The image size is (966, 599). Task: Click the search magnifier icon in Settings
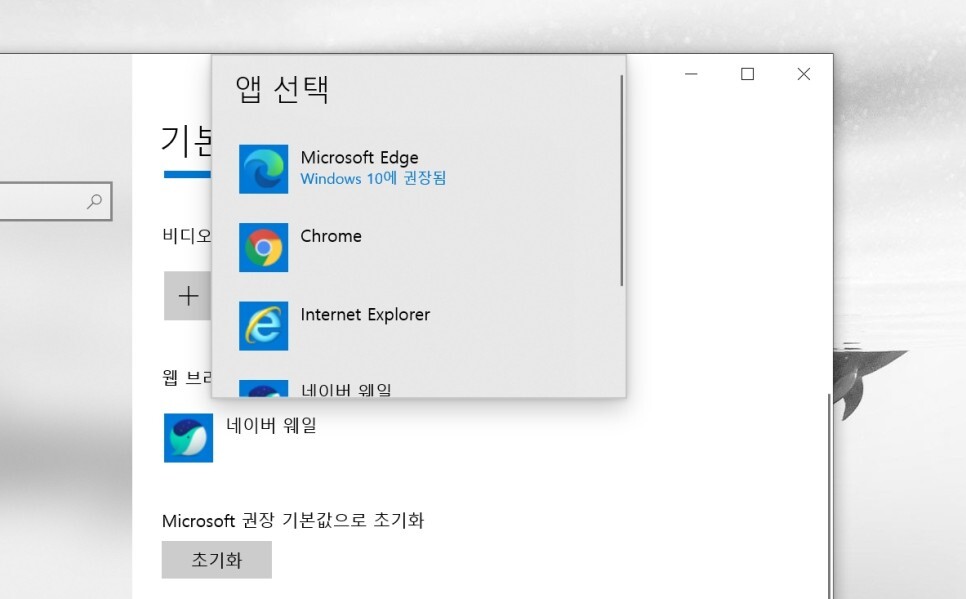click(x=94, y=201)
